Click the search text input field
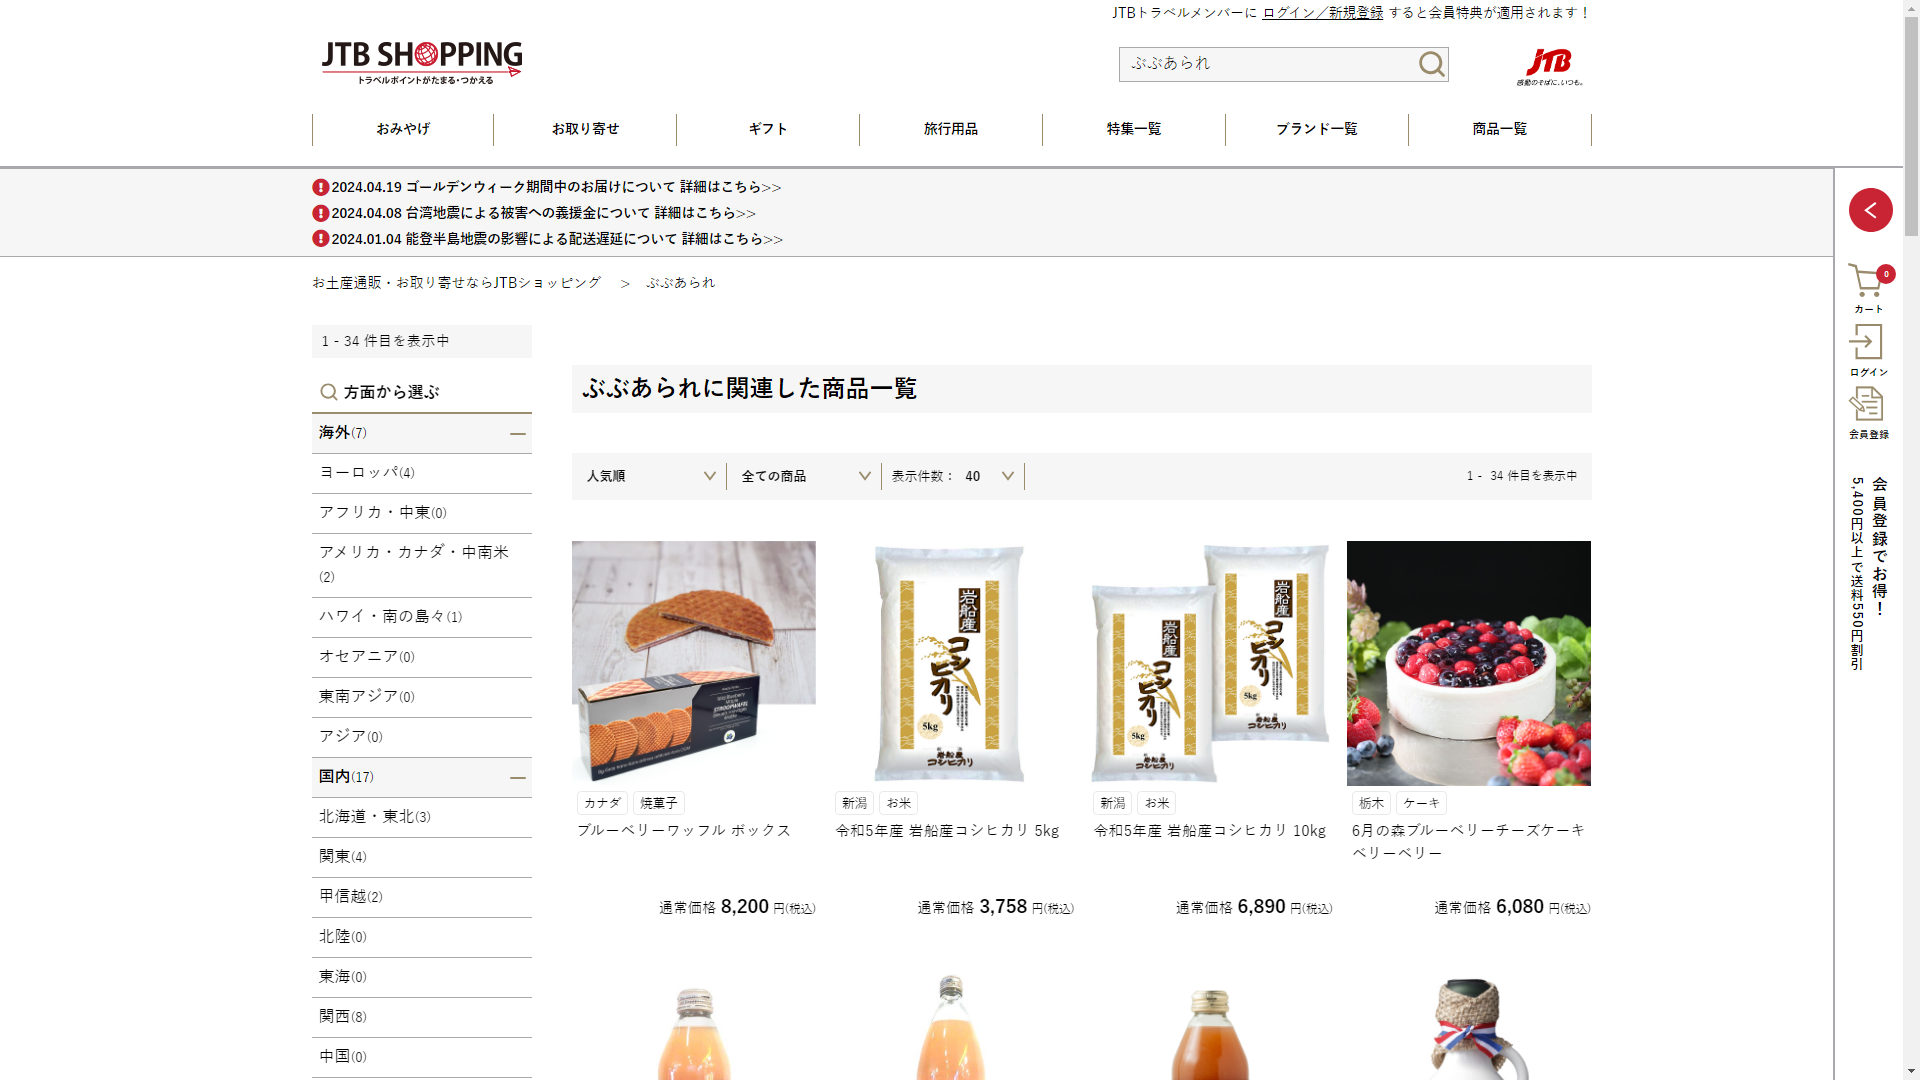The width and height of the screenshot is (1920, 1080). (1265, 64)
